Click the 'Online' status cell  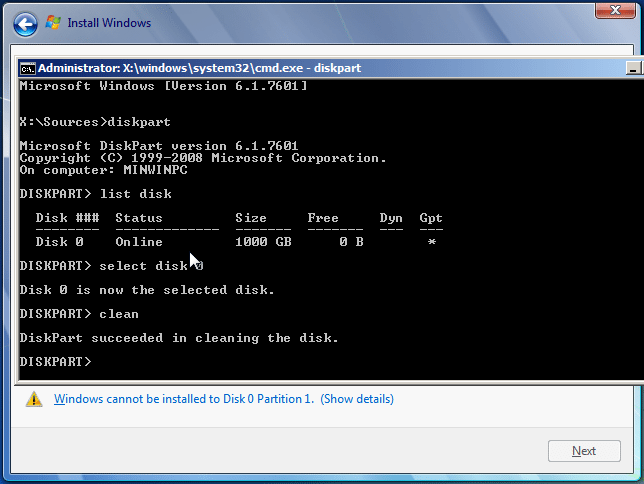[139, 242]
